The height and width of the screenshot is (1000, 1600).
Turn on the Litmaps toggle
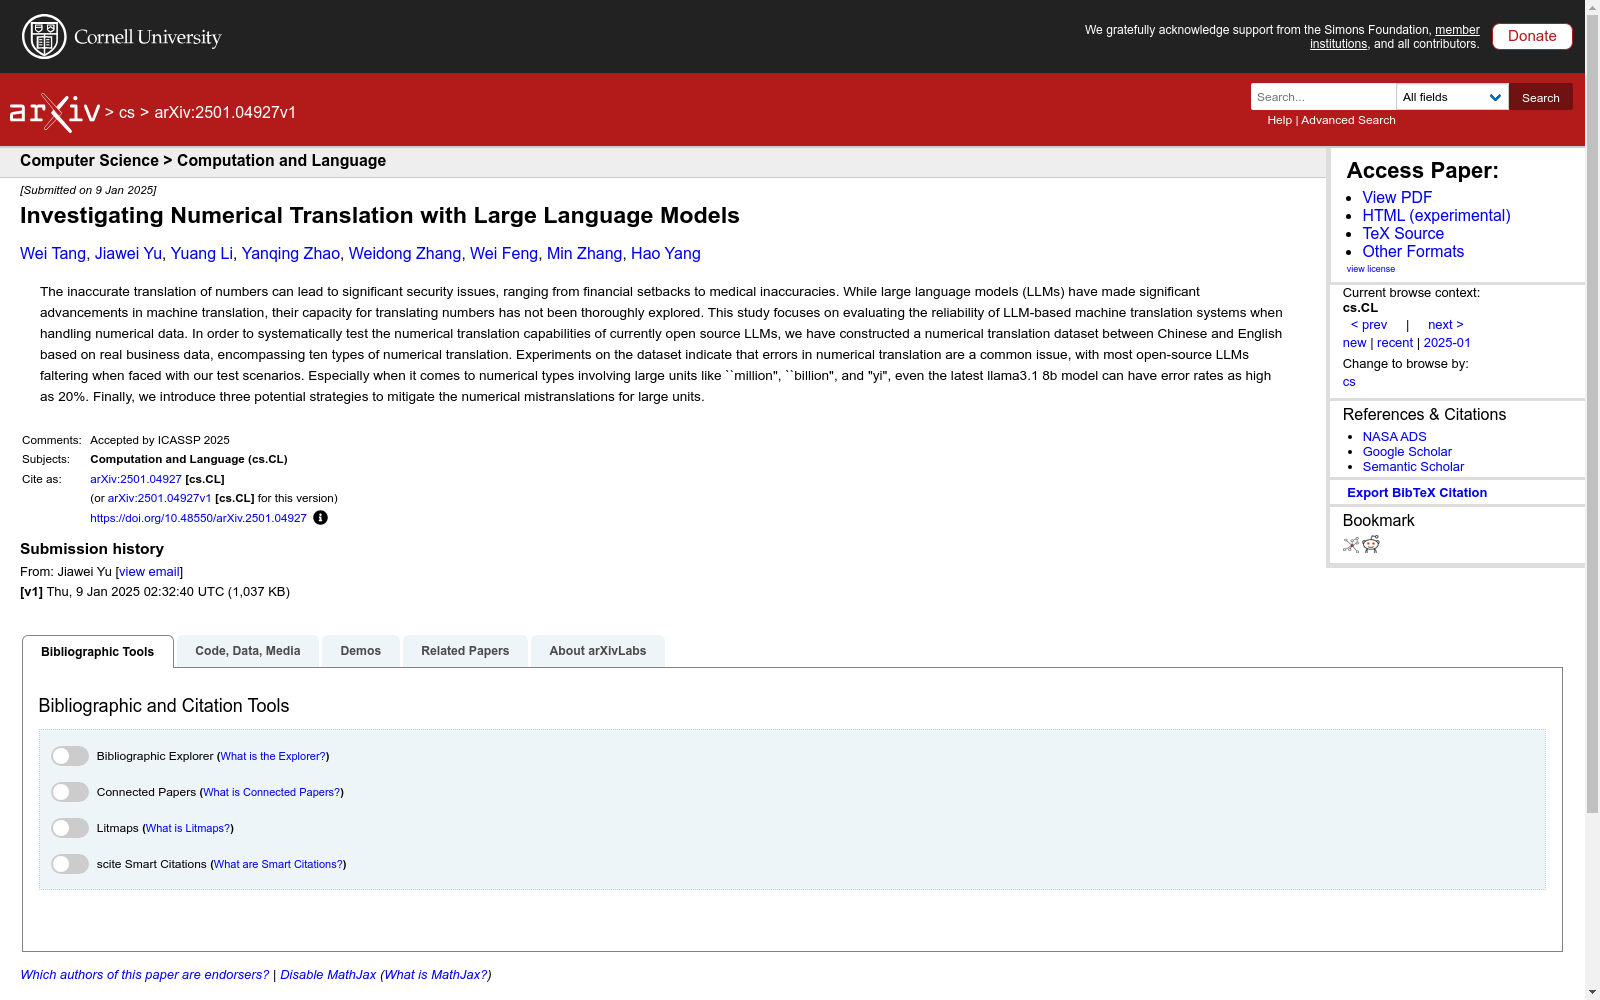(70, 828)
